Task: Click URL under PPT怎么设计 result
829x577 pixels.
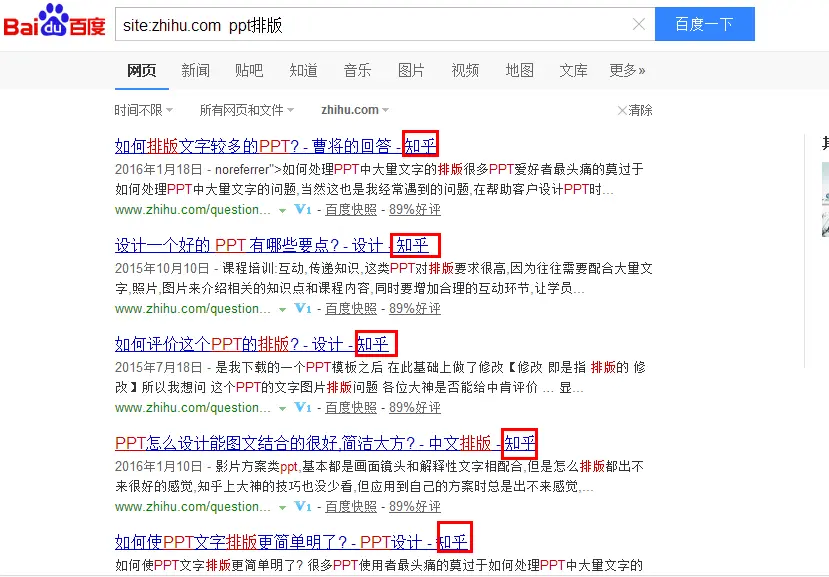Action: click(x=192, y=506)
